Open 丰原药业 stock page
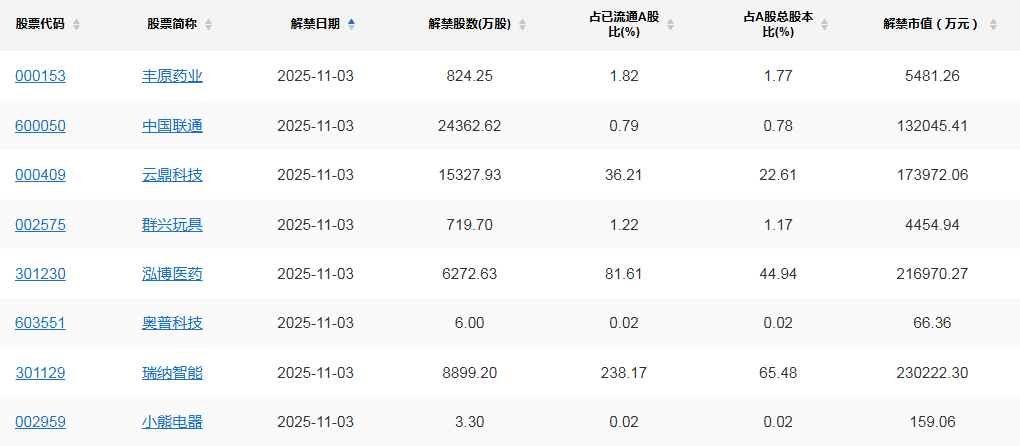The image size is (1020, 446). coord(172,76)
